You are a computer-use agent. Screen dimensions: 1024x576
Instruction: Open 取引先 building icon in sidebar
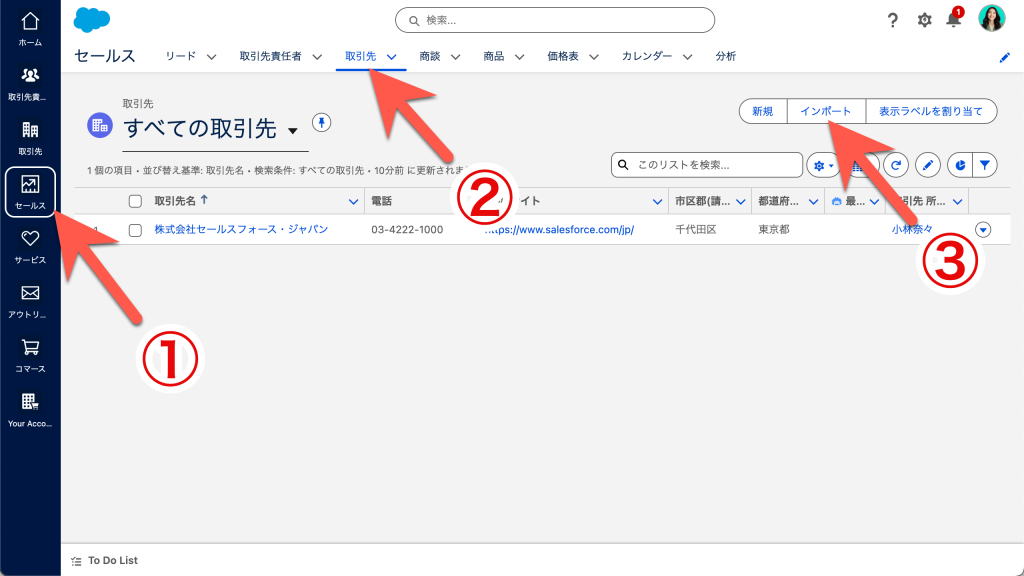[30, 138]
